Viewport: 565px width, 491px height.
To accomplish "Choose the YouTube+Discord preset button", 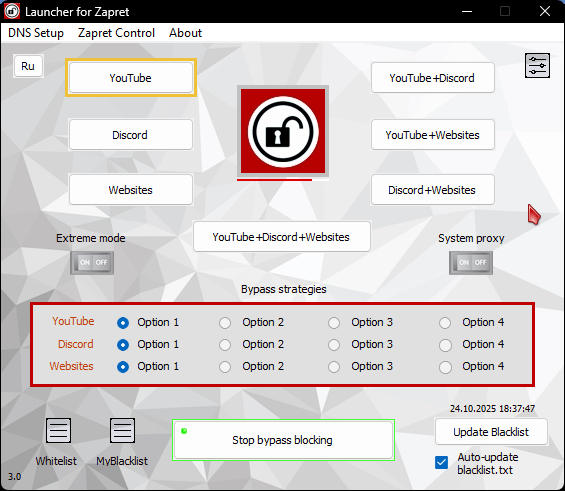I will pyautogui.click(x=432, y=78).
